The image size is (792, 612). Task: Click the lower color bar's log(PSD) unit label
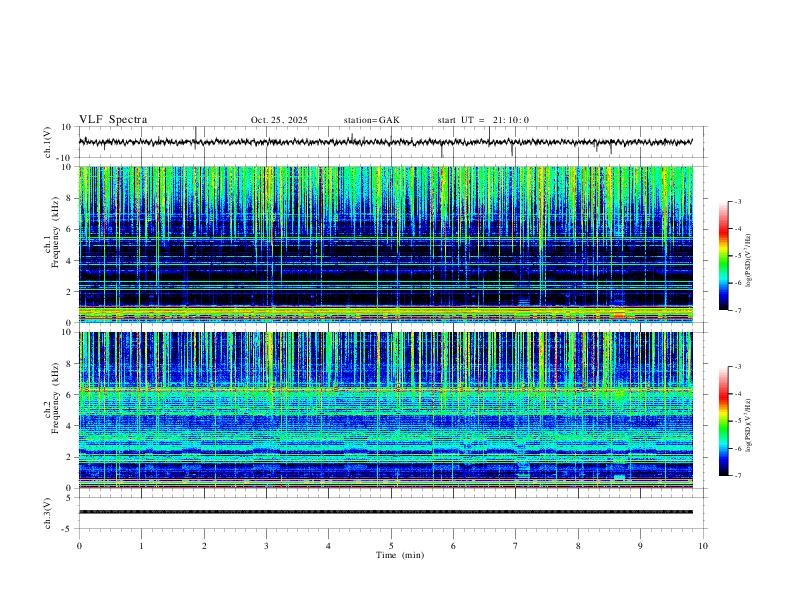coord(749,425)
